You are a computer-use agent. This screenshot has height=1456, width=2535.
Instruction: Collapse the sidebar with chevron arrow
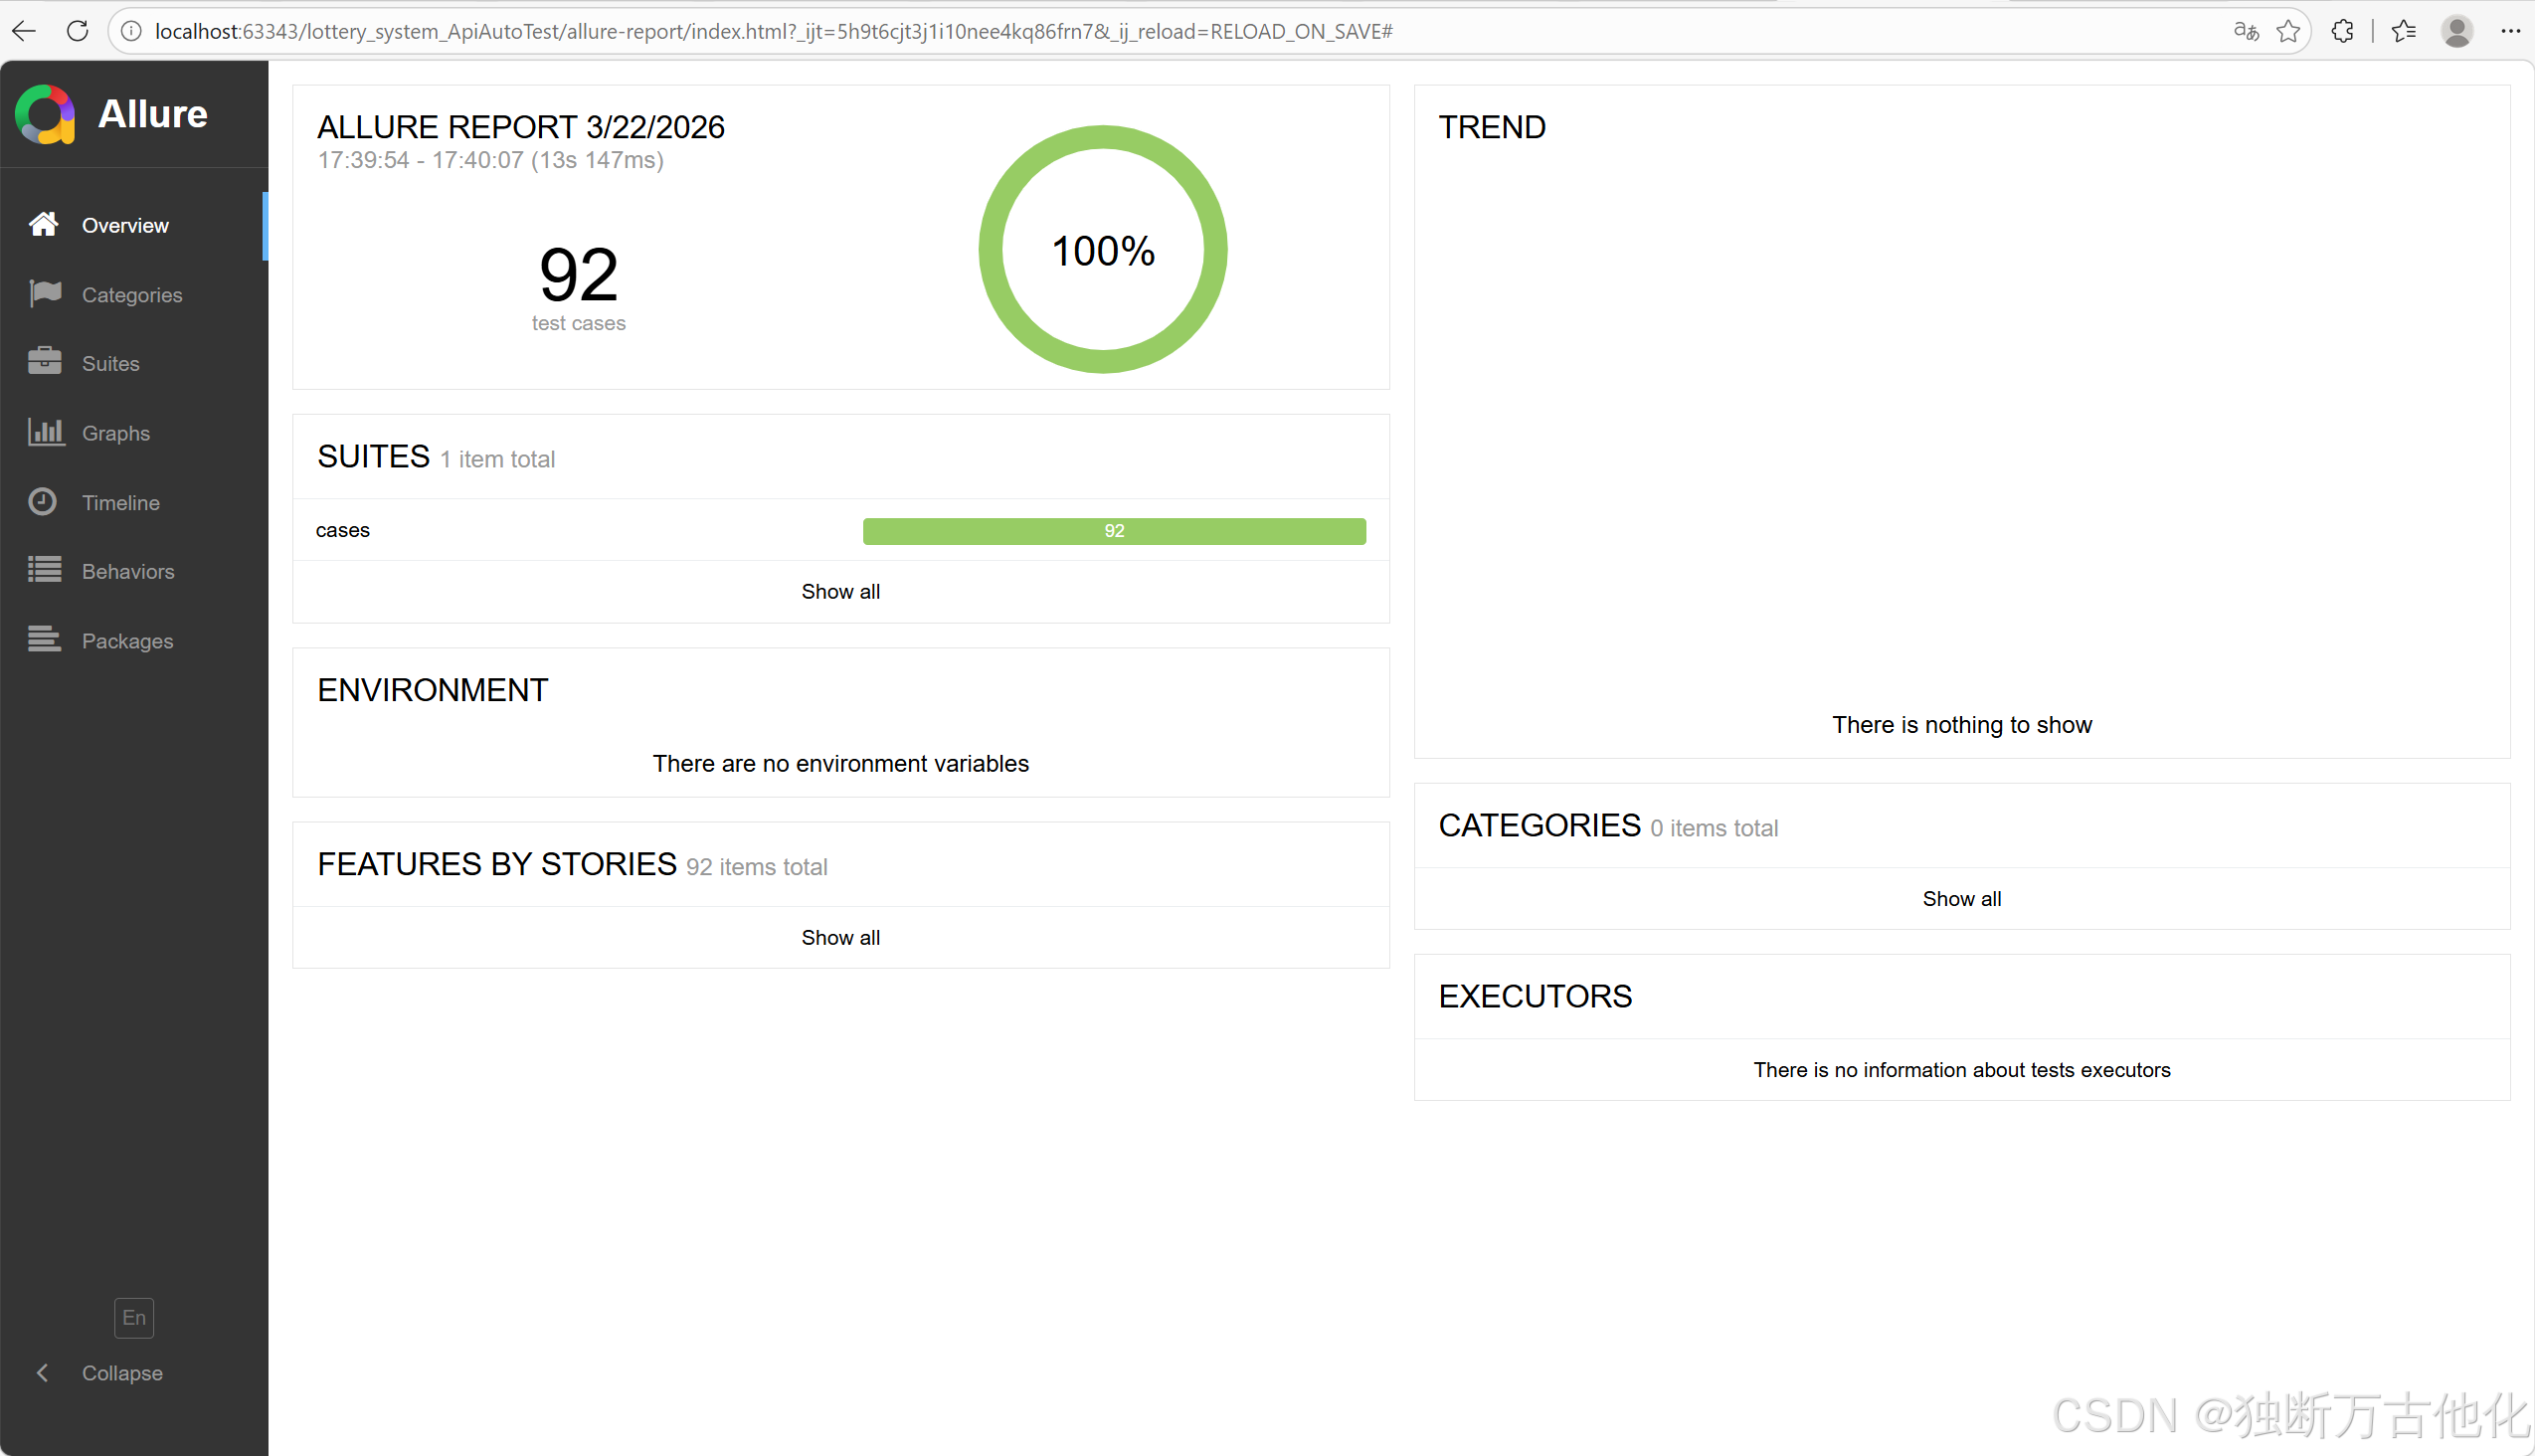click(42, 1373)
